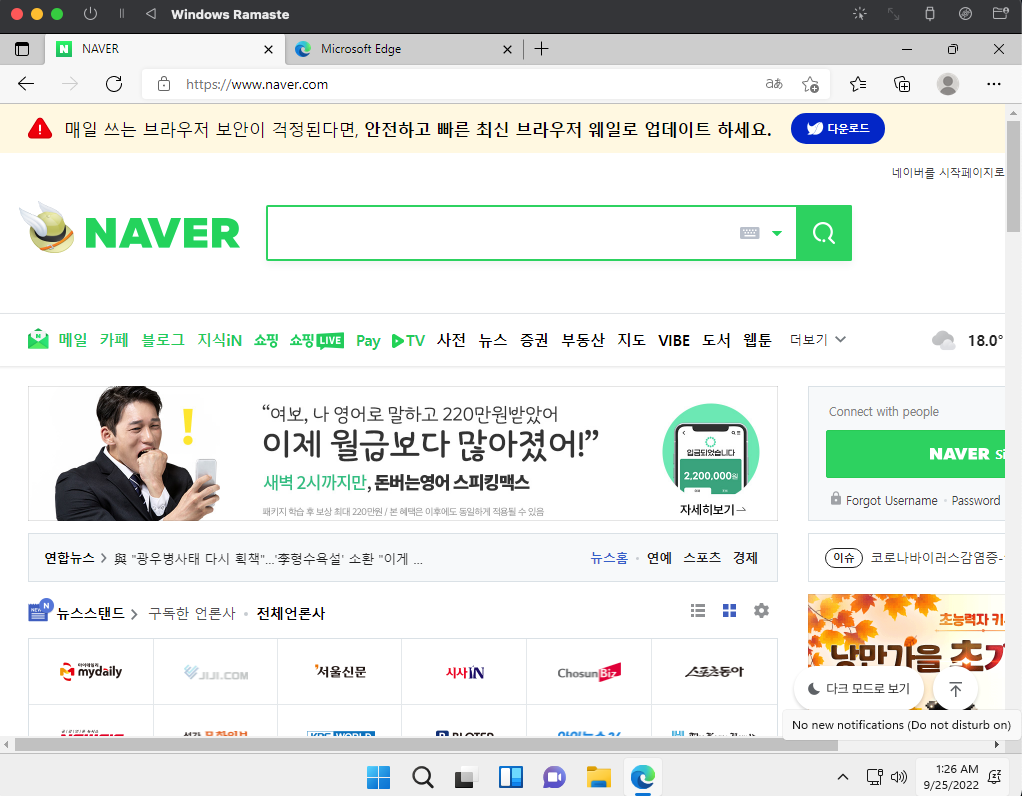The image size is (1022, 796).
Task: Open the 카페 menu item
Action: [114, 340]
